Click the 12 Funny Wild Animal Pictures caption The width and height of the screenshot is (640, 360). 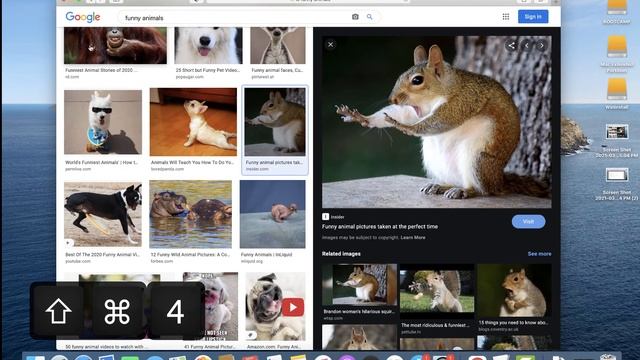(190, 254)
